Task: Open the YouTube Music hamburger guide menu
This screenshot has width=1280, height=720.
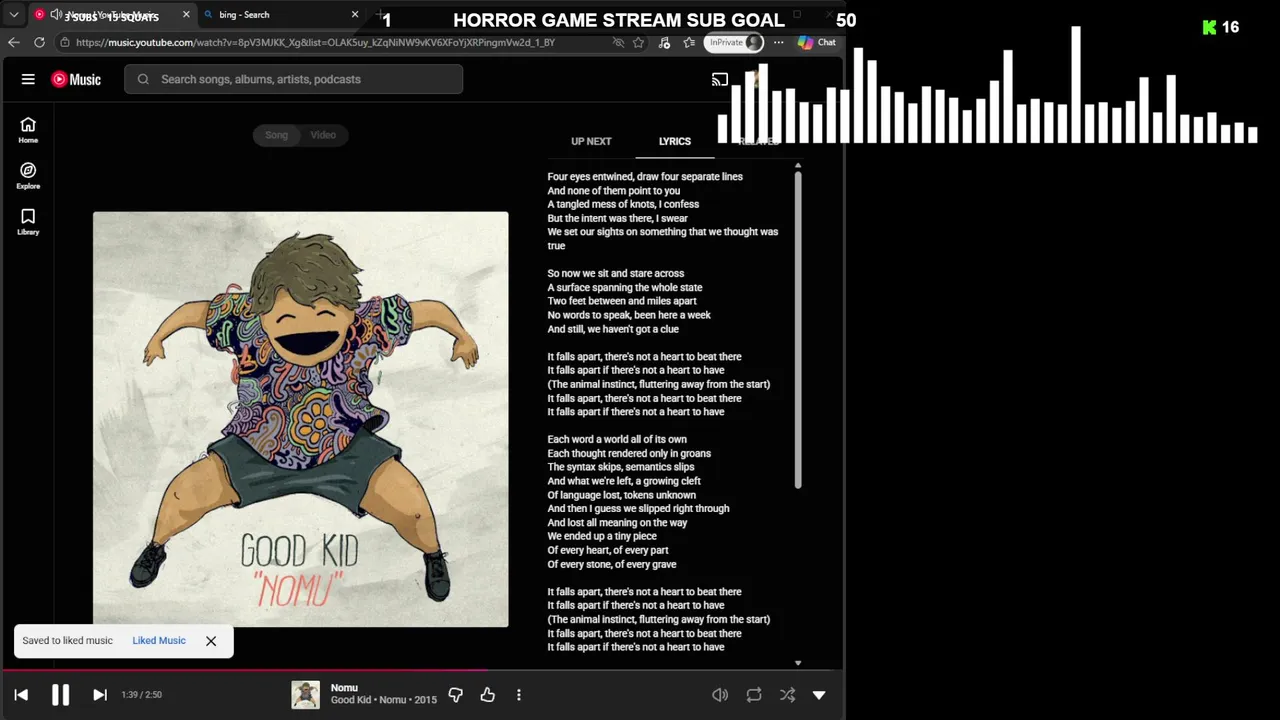Action: coord(28,79)
